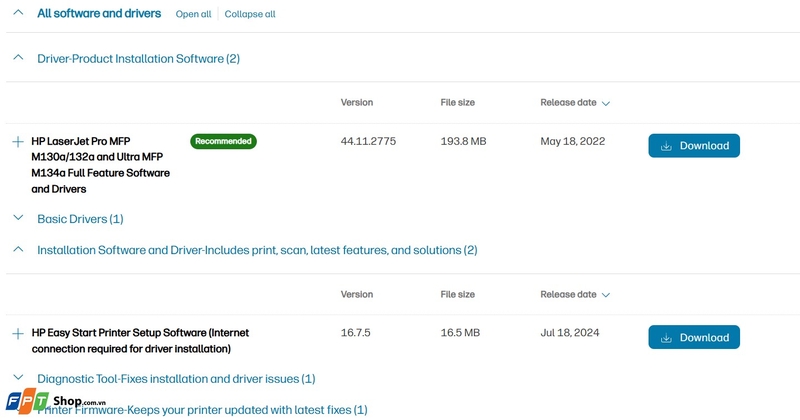Select version text 44.11.2775
800x420 pixels.
(x=368, y=141)
